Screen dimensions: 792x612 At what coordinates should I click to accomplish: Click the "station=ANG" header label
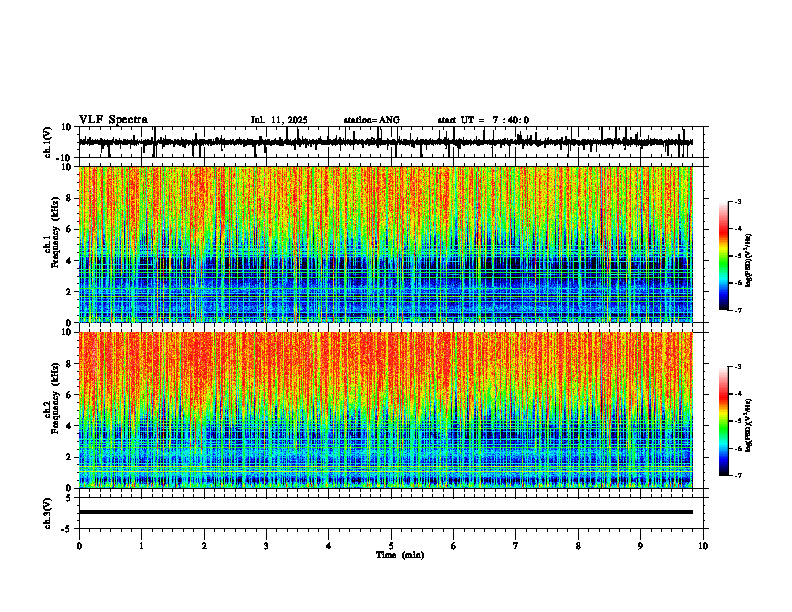point(371,120)
